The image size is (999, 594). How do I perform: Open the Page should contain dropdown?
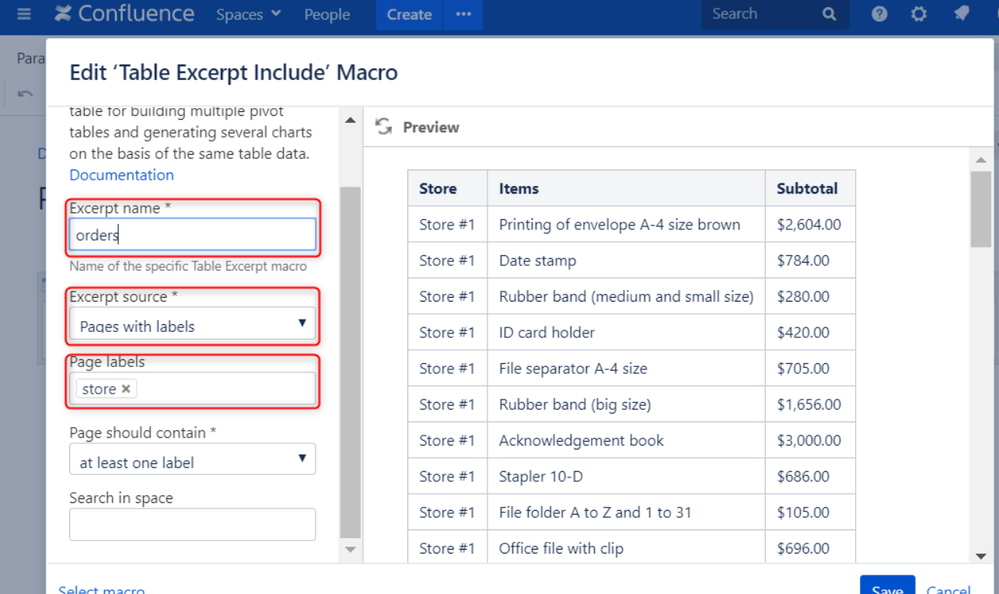[x=192, y=460]
